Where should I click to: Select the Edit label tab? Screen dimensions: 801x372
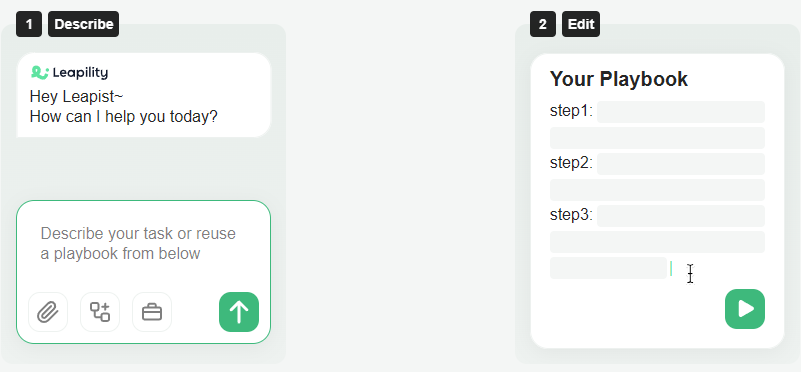(581, 24)
